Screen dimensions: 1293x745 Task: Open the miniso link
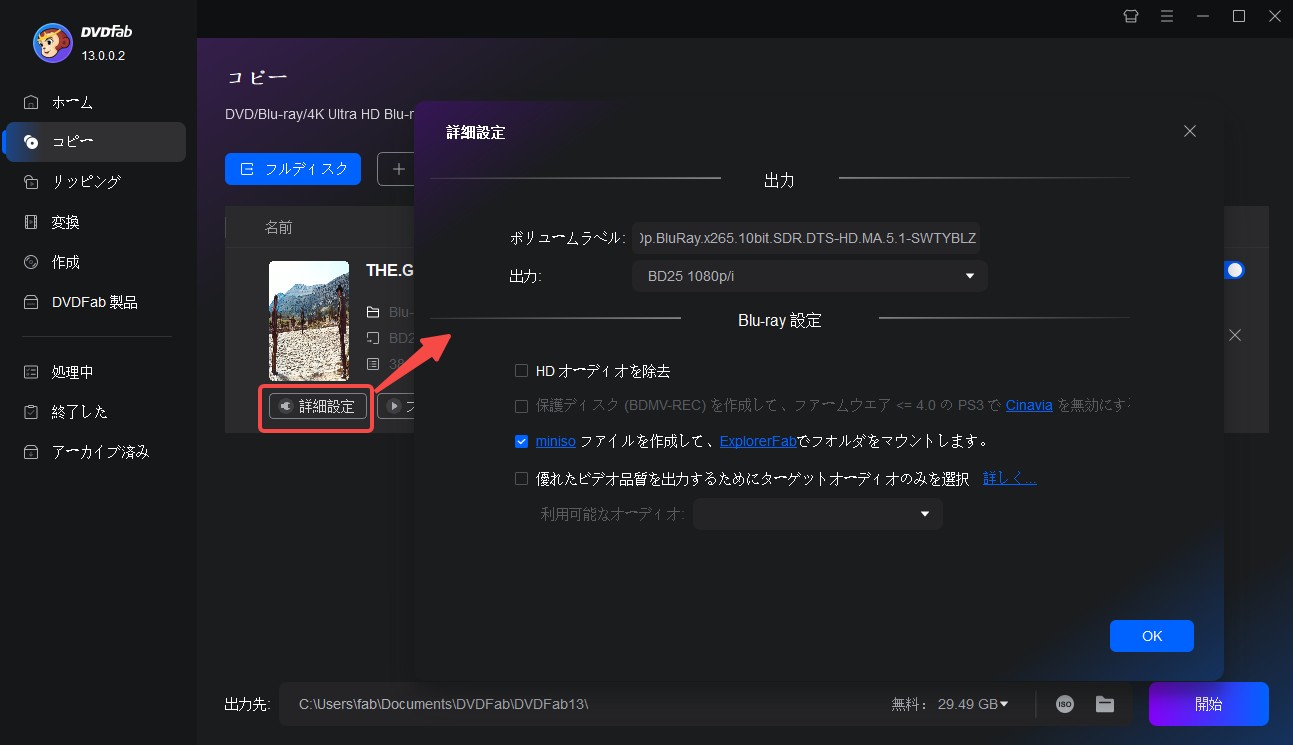coord(556,441)
